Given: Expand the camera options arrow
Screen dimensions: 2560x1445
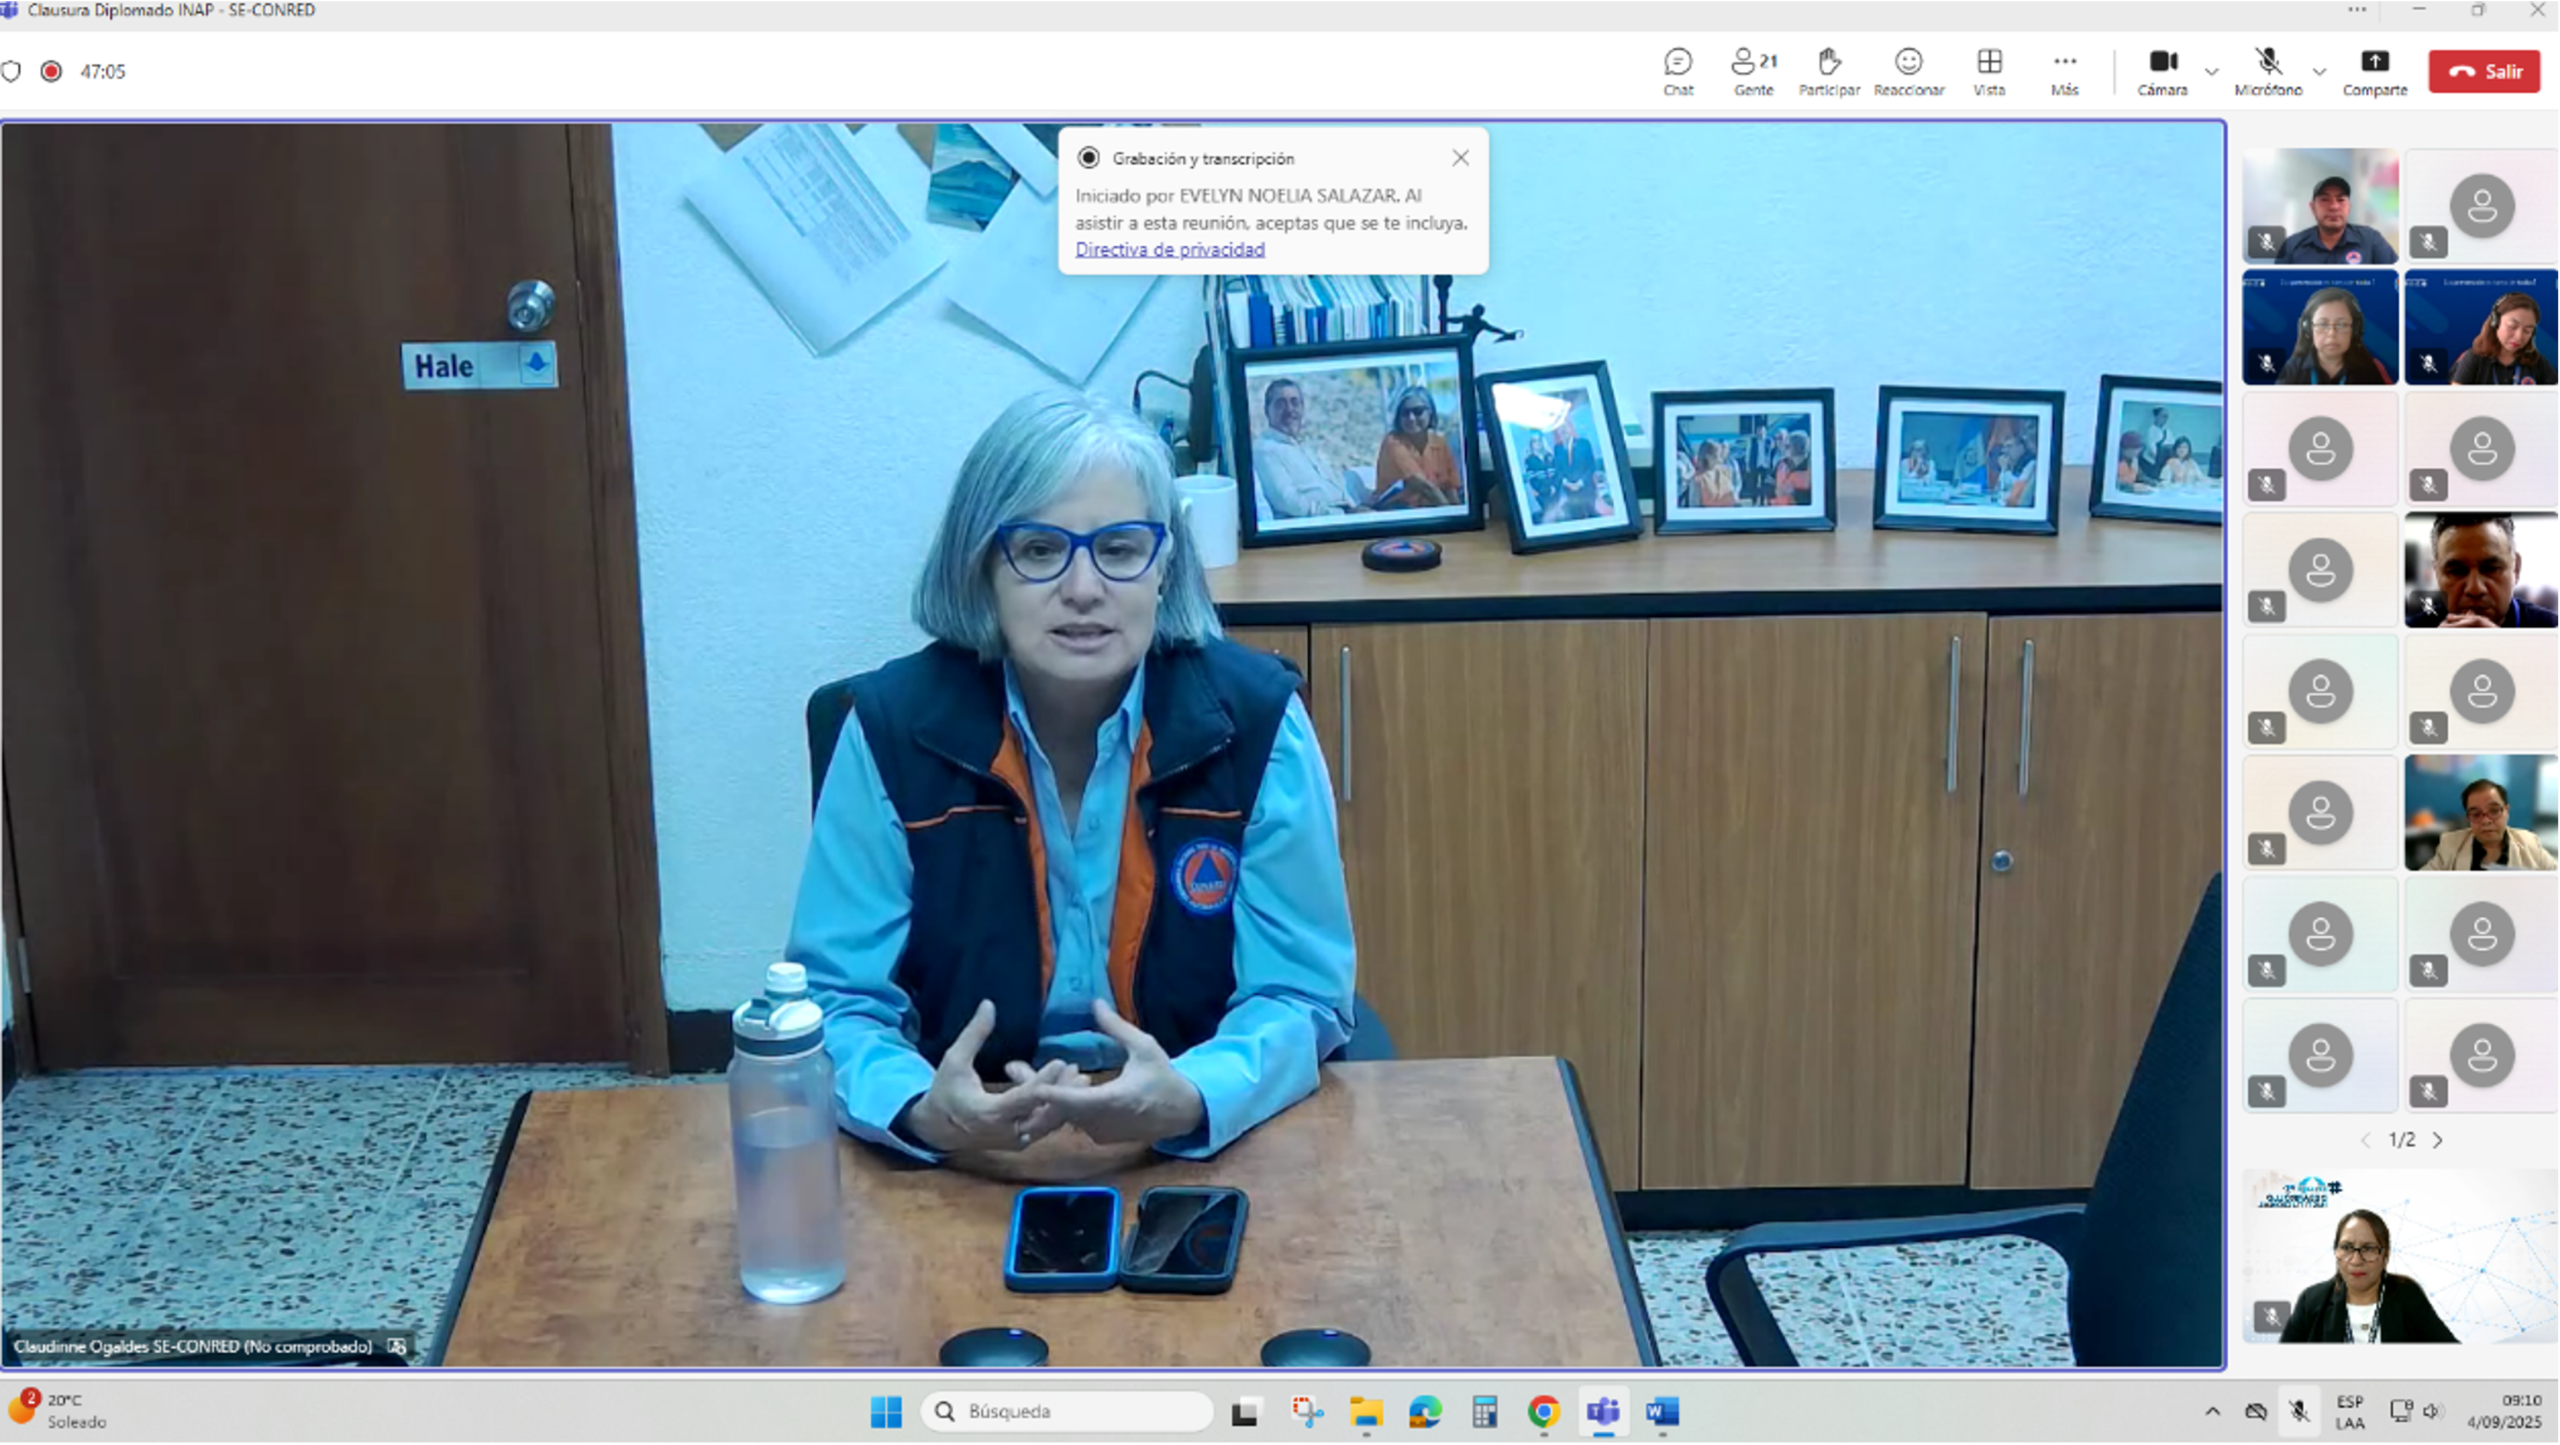Looking at the screenshot, I should (2212, 72).
